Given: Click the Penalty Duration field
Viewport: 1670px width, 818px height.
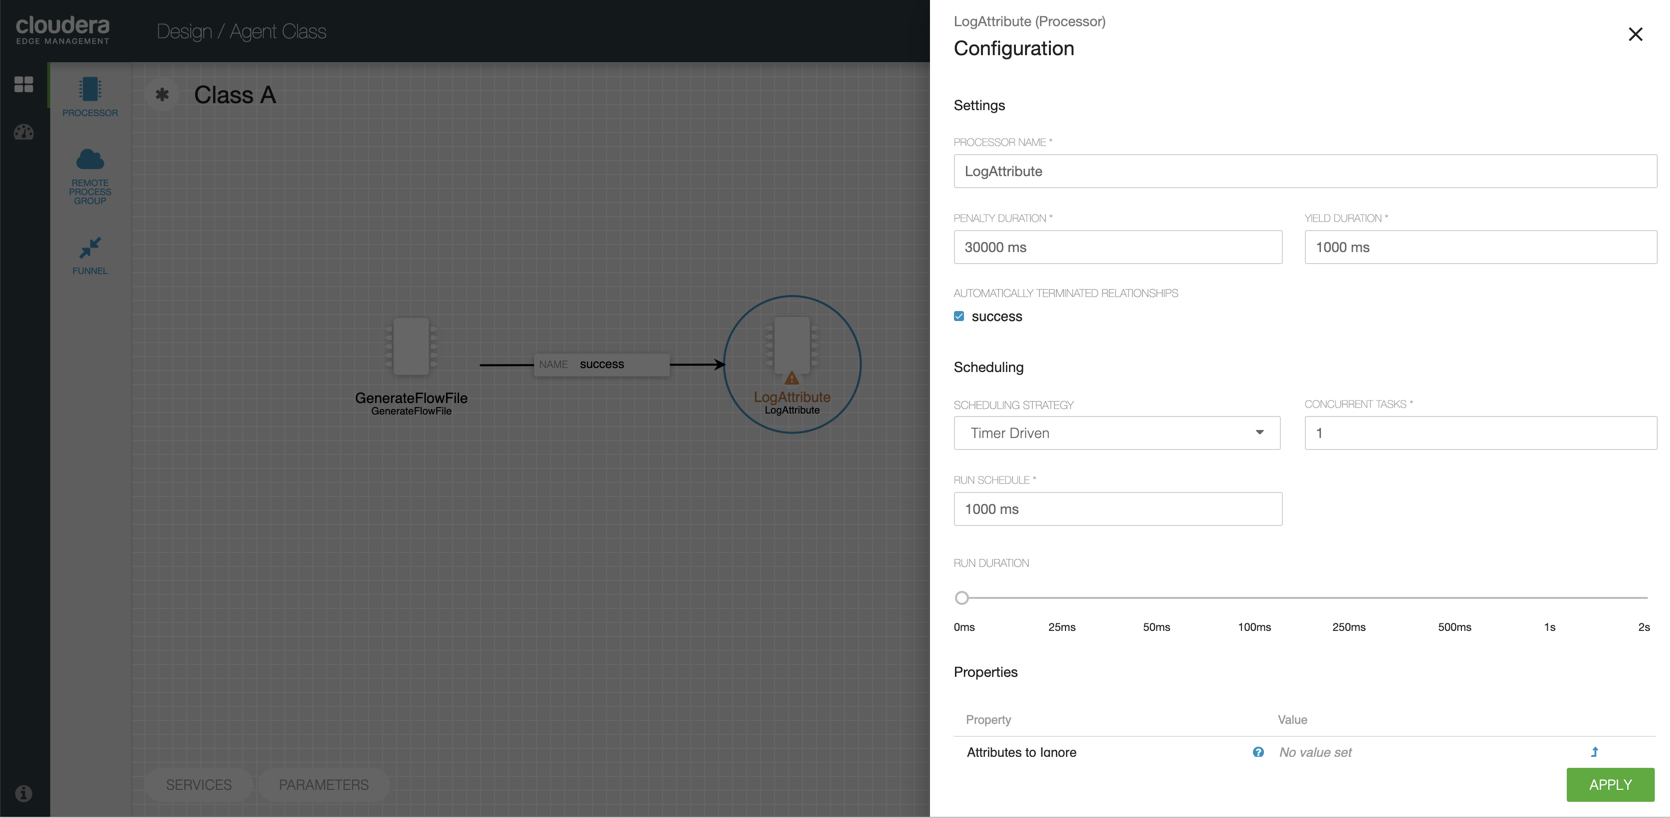Looking at the screenshot, I should pos(1117,247).
